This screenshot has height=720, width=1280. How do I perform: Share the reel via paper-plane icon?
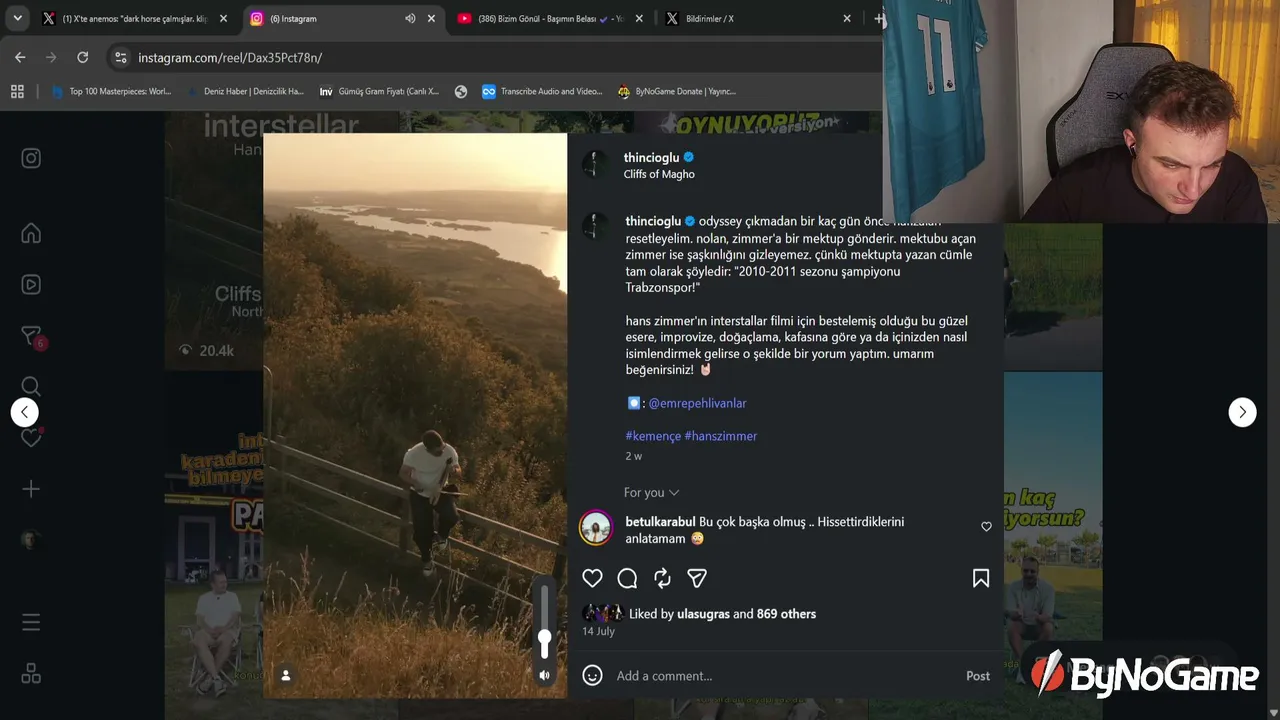pyautogui.click(x=697, y=578)
